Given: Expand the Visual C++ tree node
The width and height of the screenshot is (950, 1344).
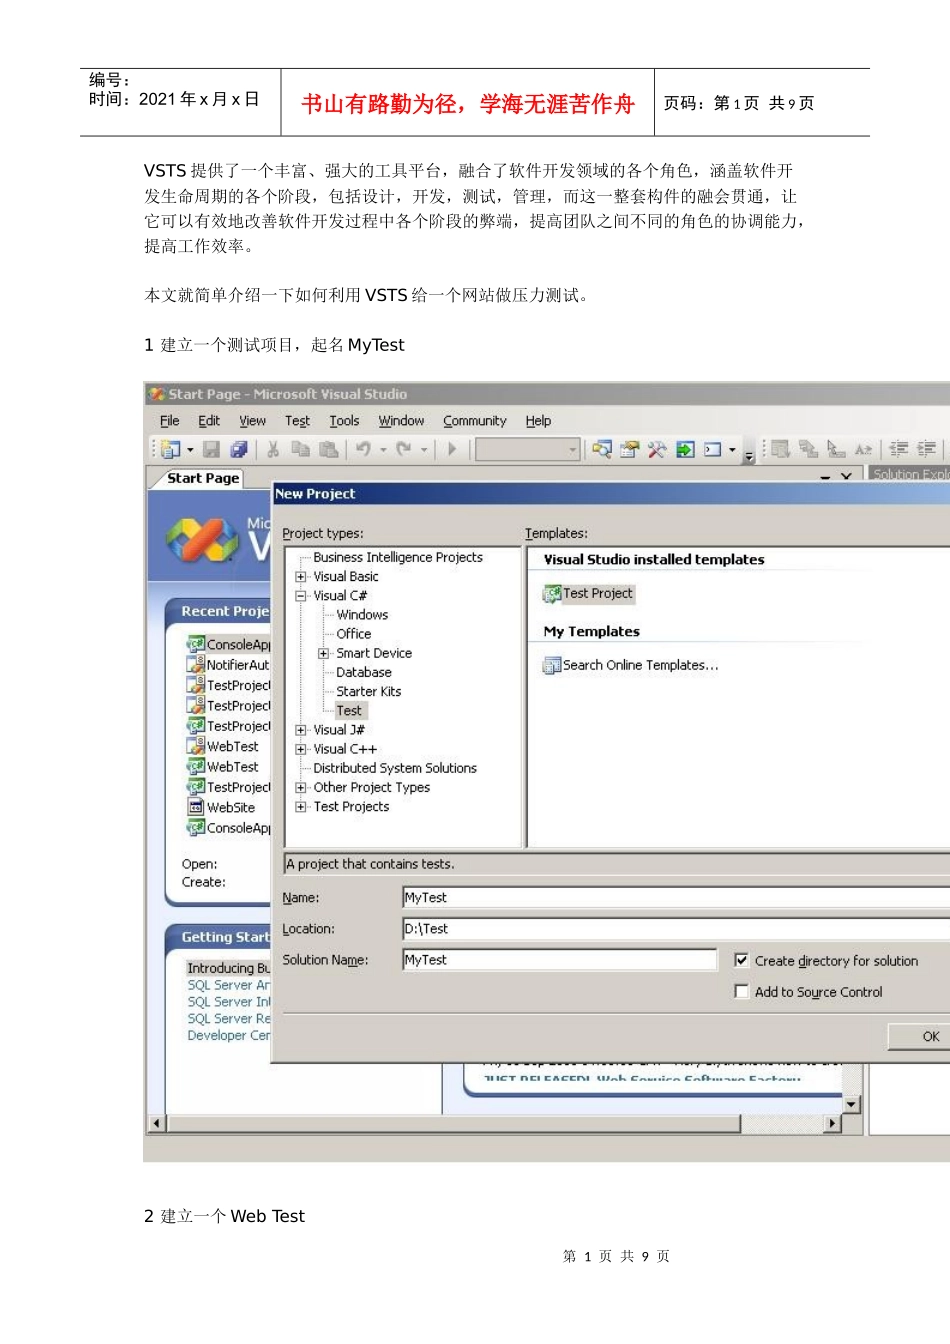Looking at the screenshot, I should [301, 749].
